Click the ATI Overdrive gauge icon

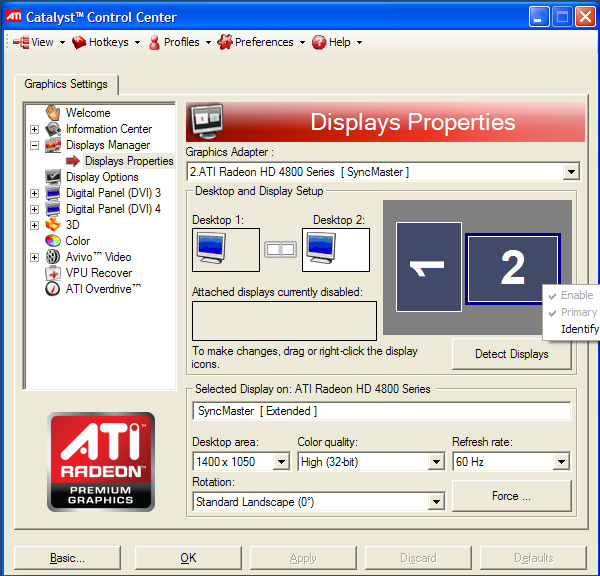coord(53,289)
